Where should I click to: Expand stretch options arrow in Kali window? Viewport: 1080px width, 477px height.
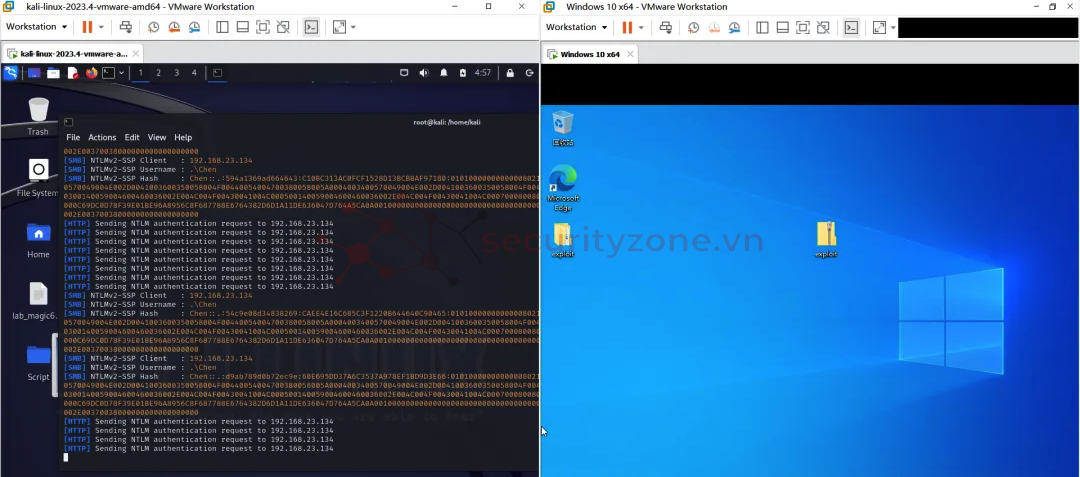coord(353,28)
